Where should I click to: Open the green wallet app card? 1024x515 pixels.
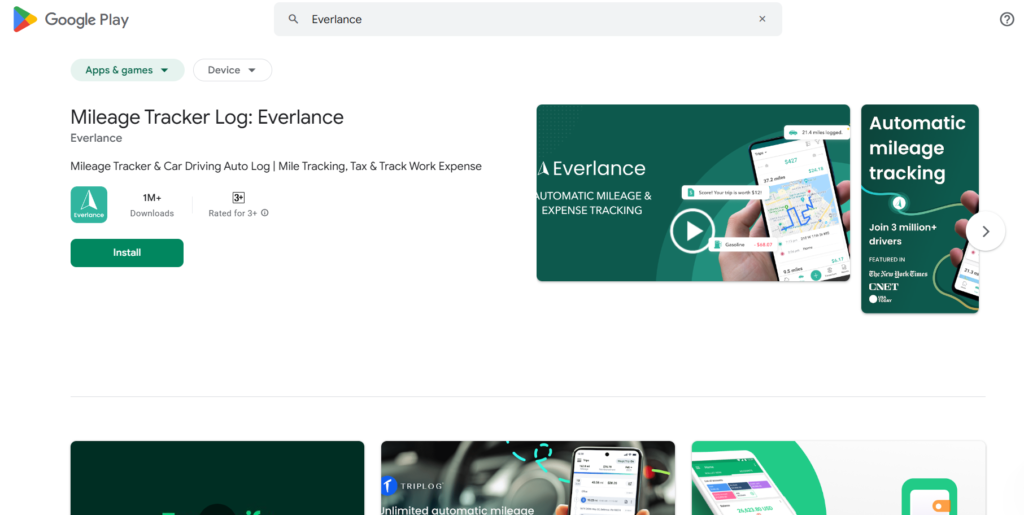(x=839, y=478)
